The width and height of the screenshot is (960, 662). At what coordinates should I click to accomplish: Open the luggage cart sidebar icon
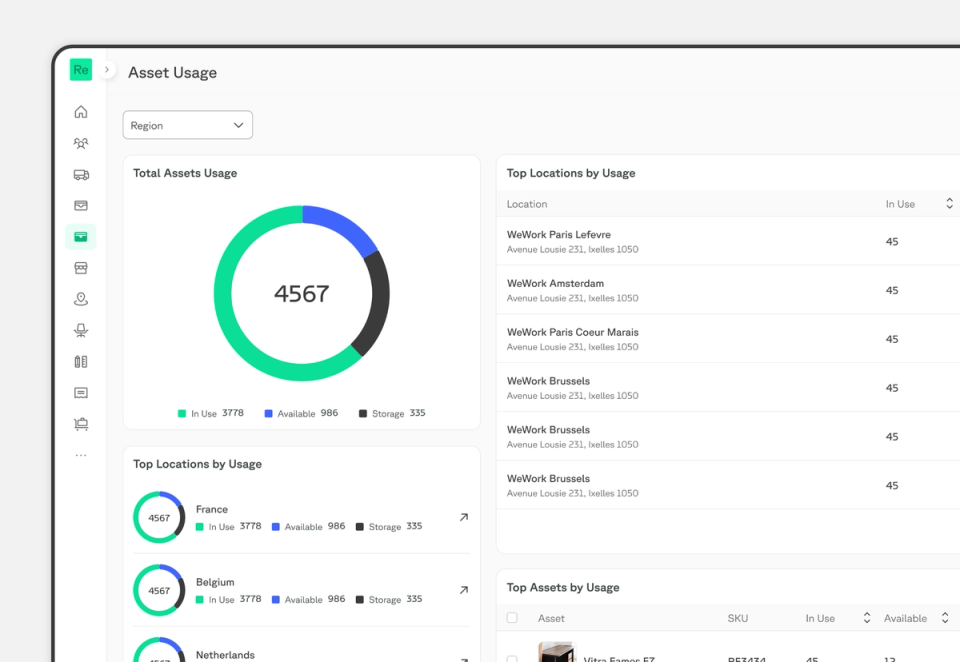81,424
